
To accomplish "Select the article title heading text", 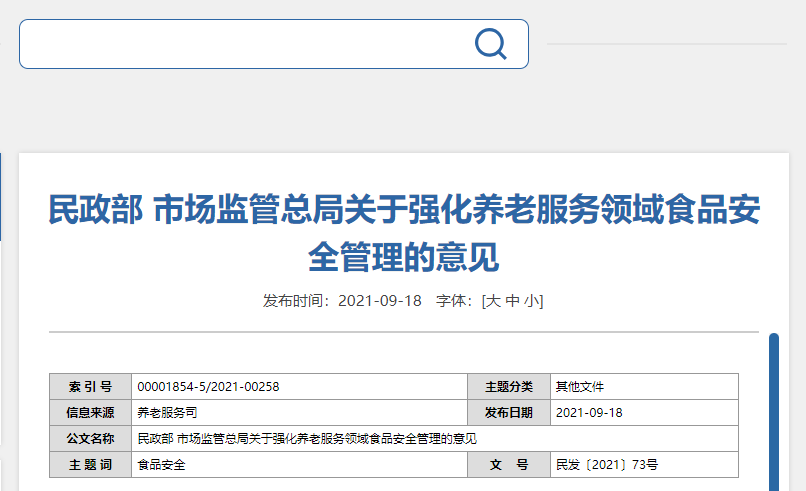I will coord(404,233).
